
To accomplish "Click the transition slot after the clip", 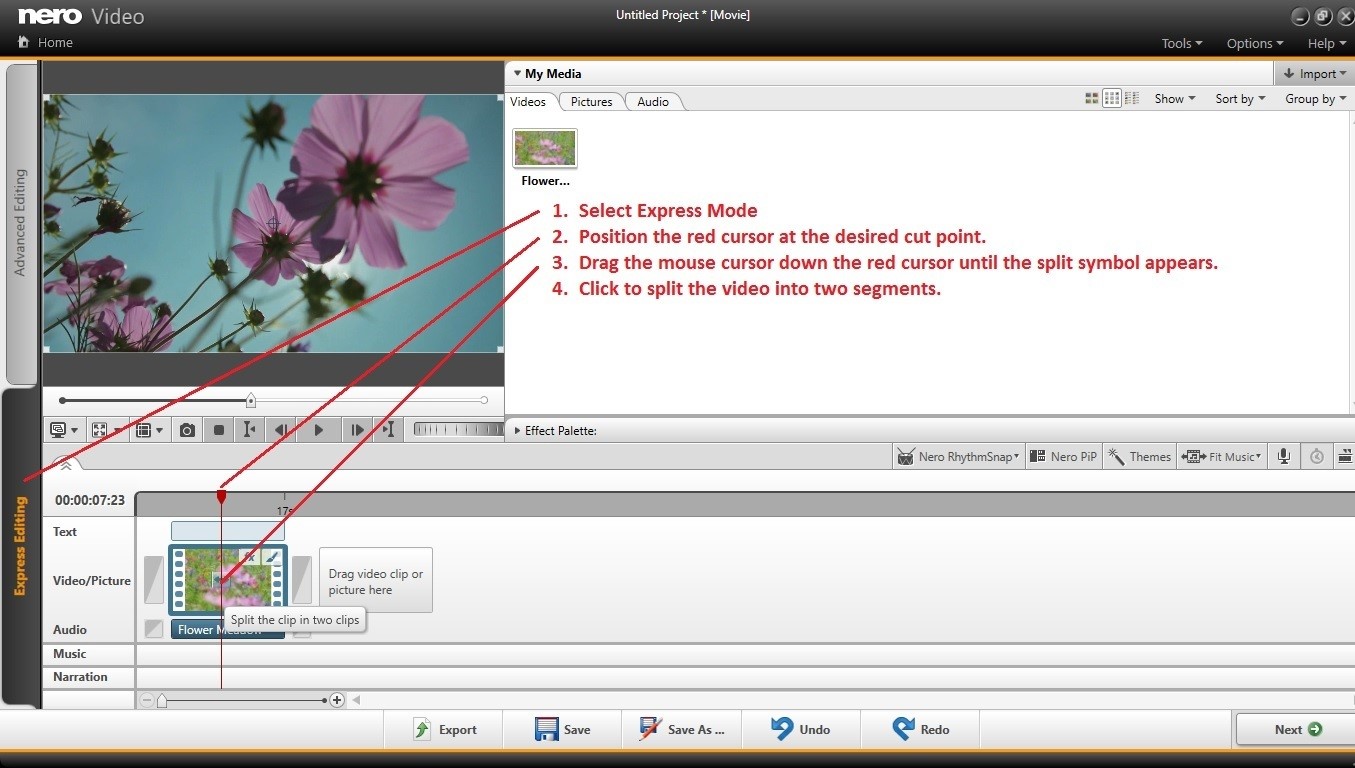I will 302,580.
